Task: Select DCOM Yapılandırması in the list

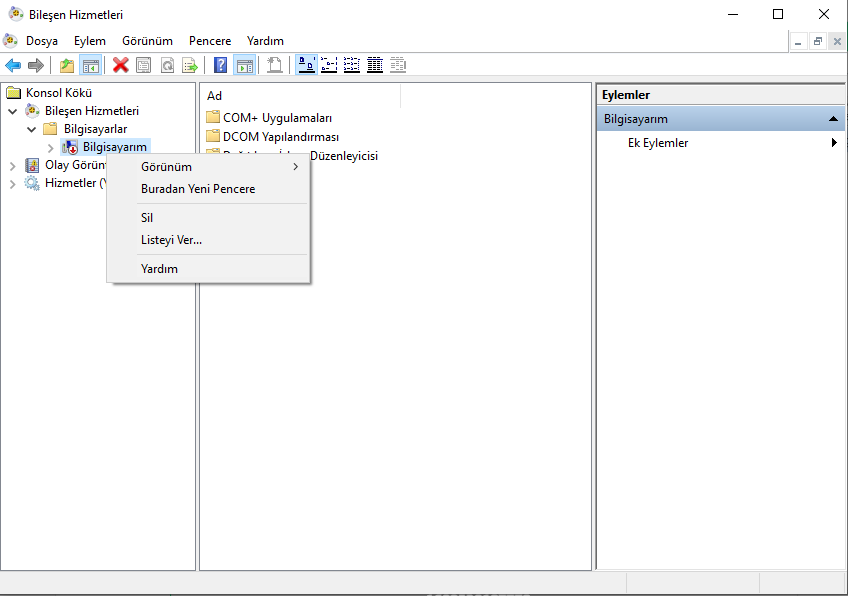Action: coord(281,136)
